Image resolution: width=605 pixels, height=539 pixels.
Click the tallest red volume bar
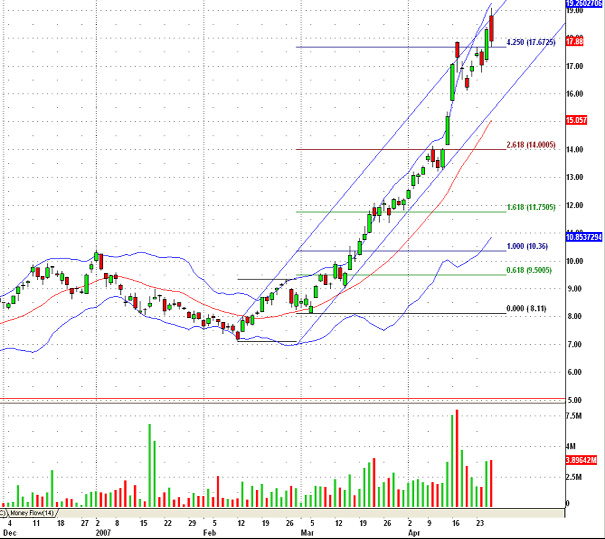click(x=457, y=458)
